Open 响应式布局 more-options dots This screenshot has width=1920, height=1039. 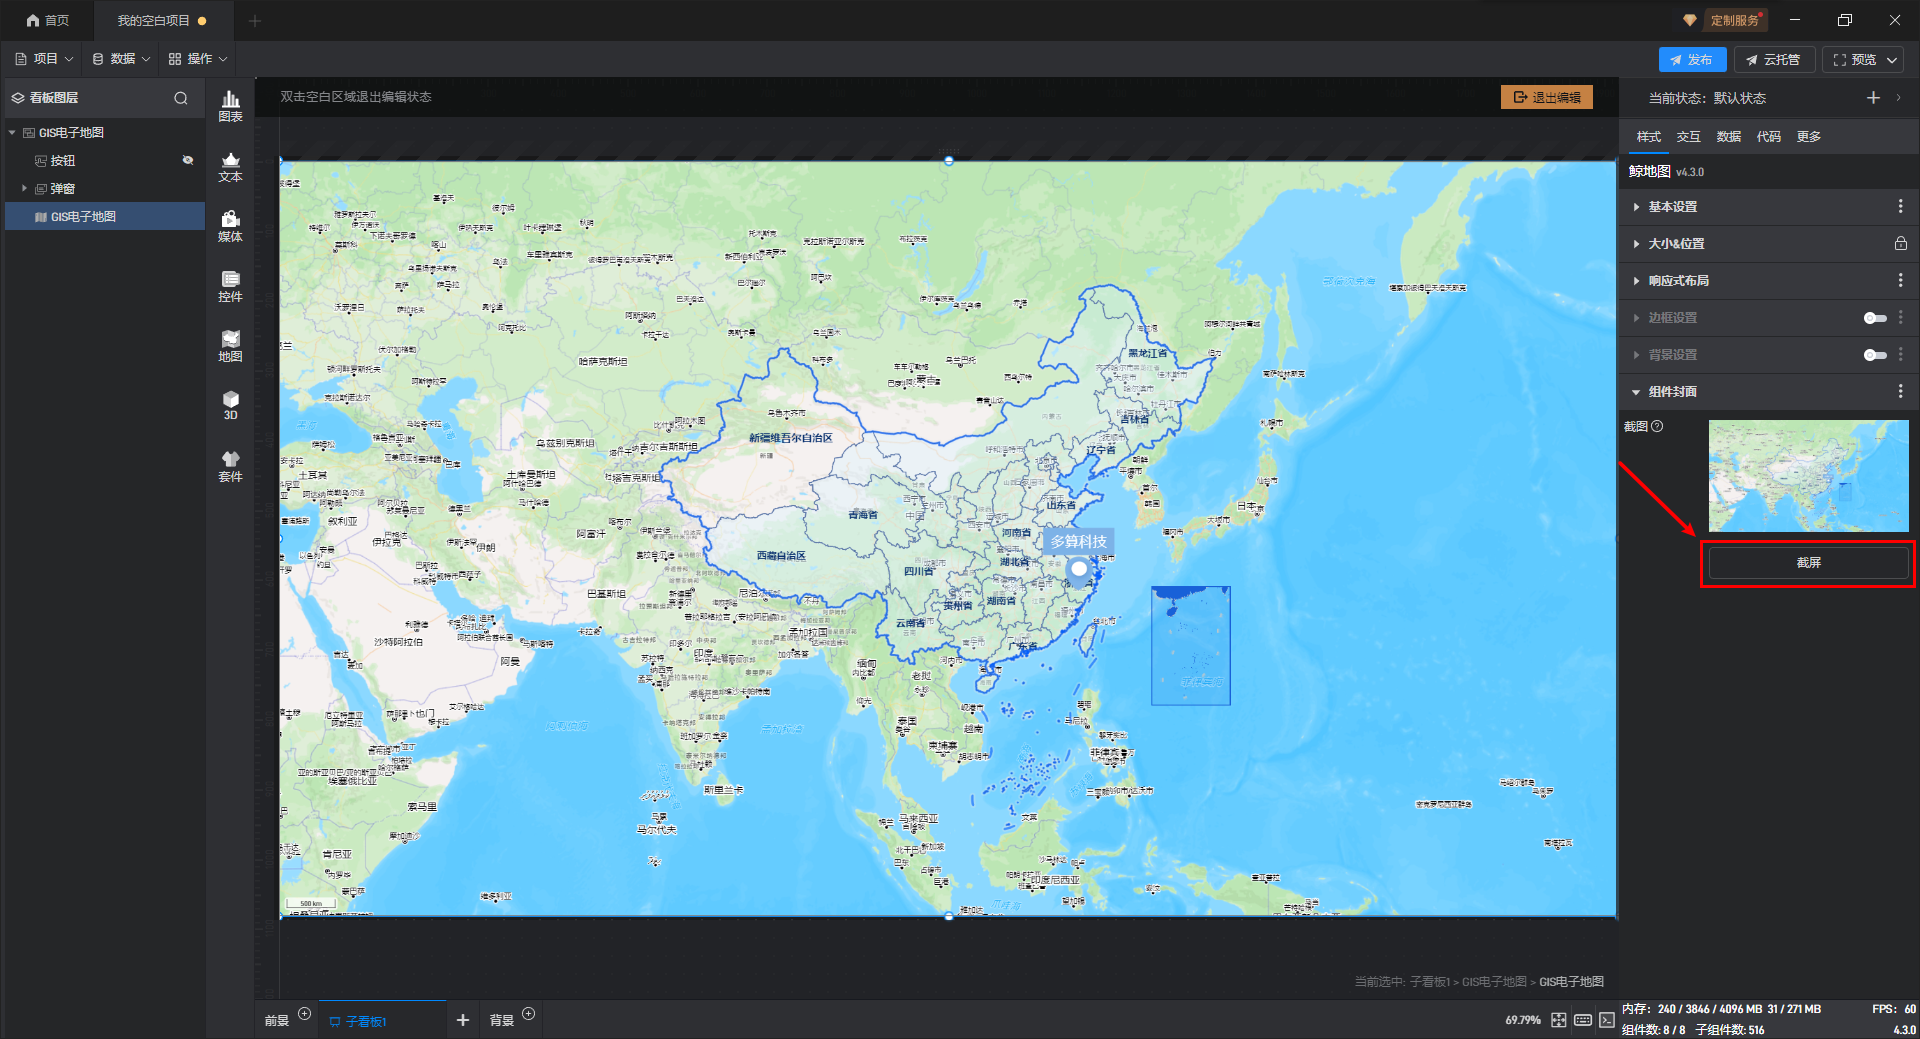pyautogui.click(x=1900, y=280)
